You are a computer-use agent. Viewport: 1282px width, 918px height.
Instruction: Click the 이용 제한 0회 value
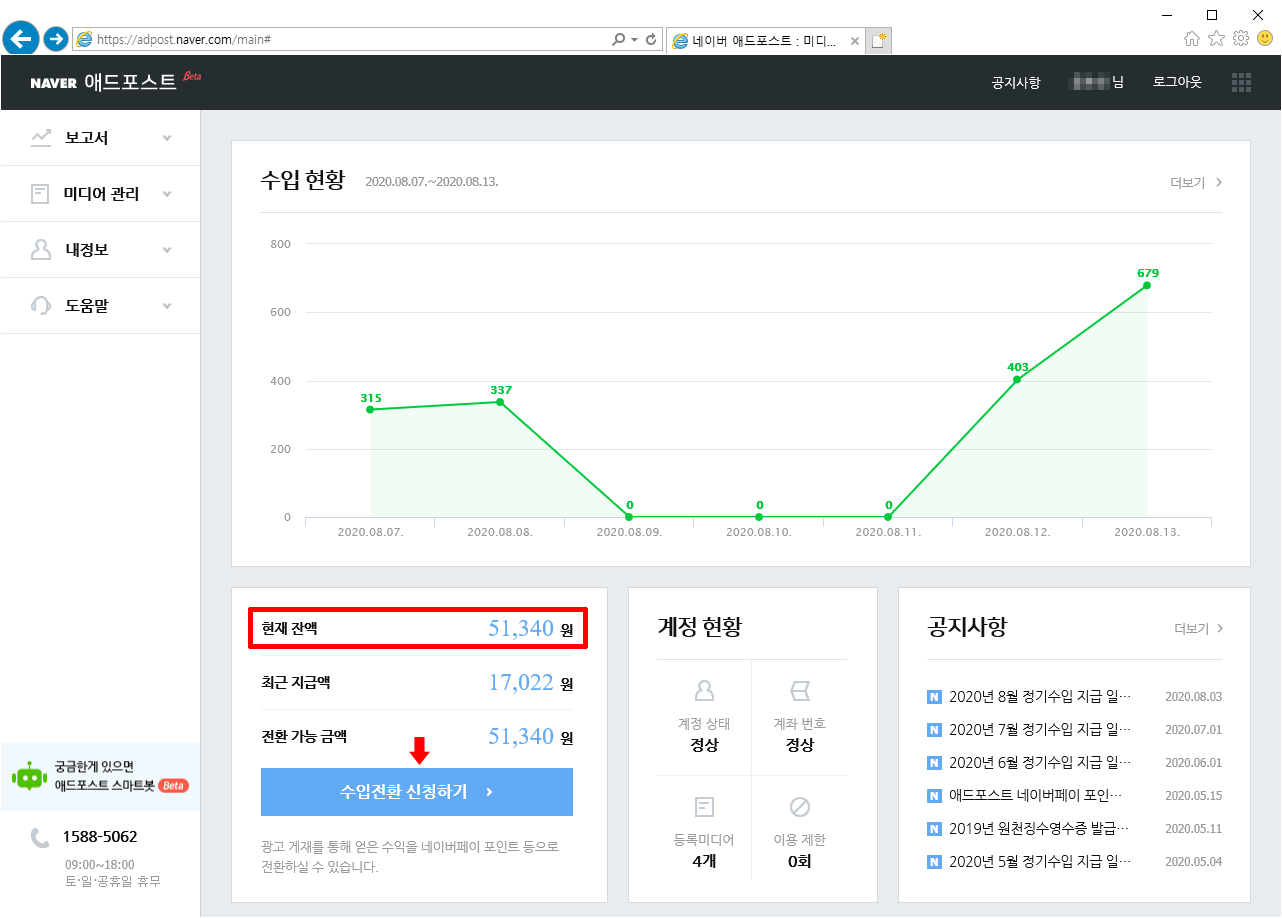(800, 861)
